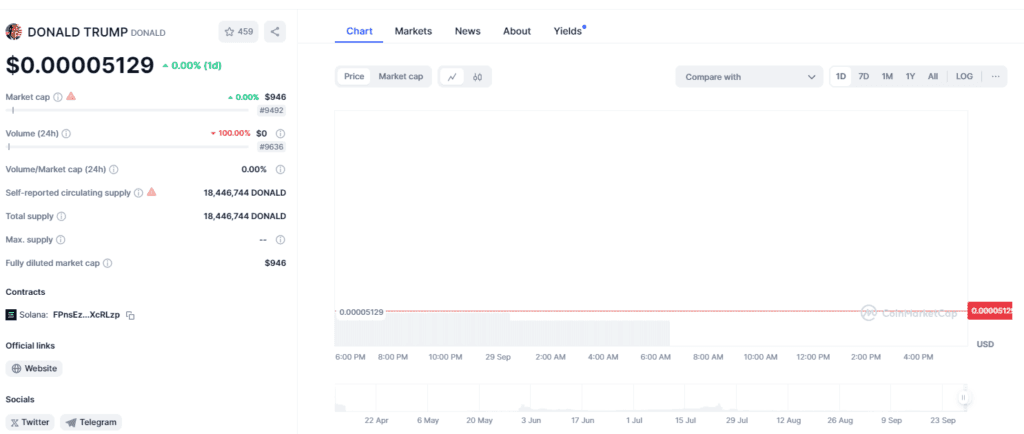Select the Price chart toggle
This screenshot has width=1024, height=434.
354,76
